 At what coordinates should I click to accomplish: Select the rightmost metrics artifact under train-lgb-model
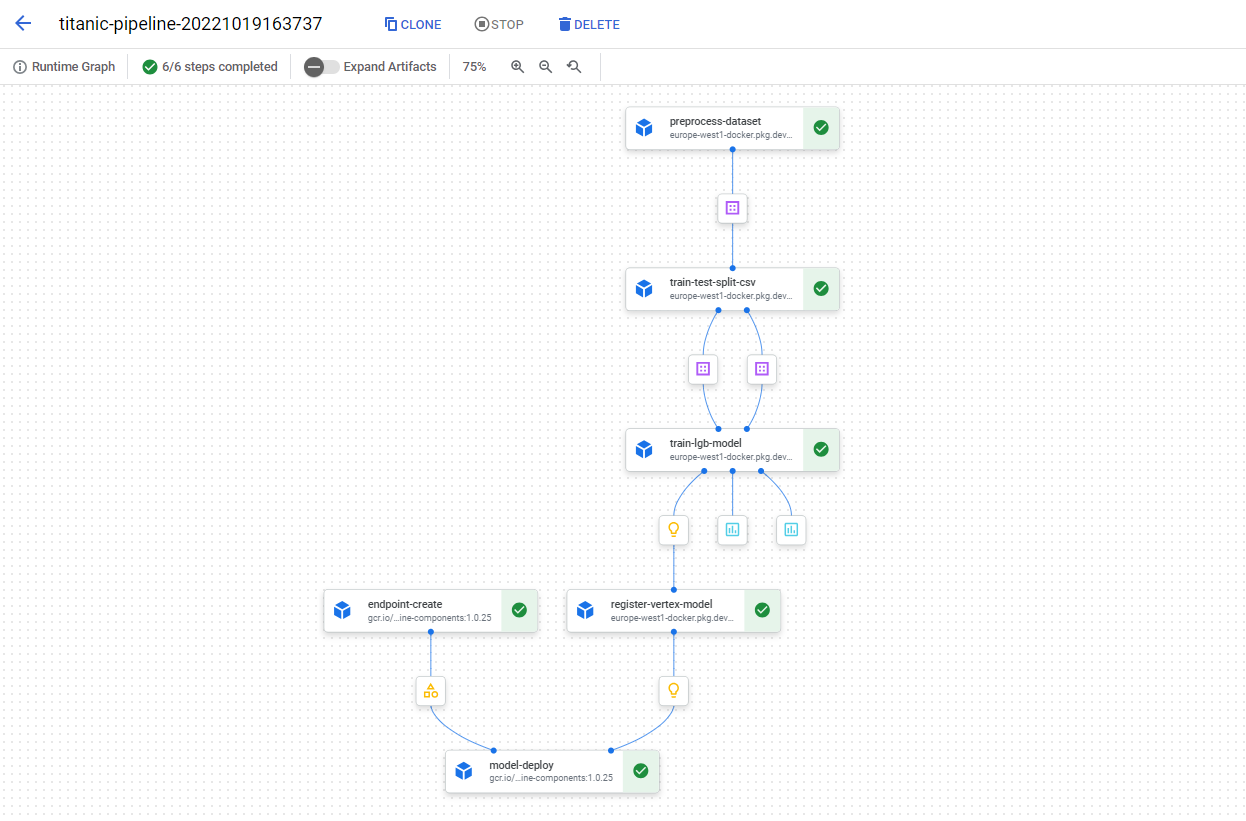791,530
